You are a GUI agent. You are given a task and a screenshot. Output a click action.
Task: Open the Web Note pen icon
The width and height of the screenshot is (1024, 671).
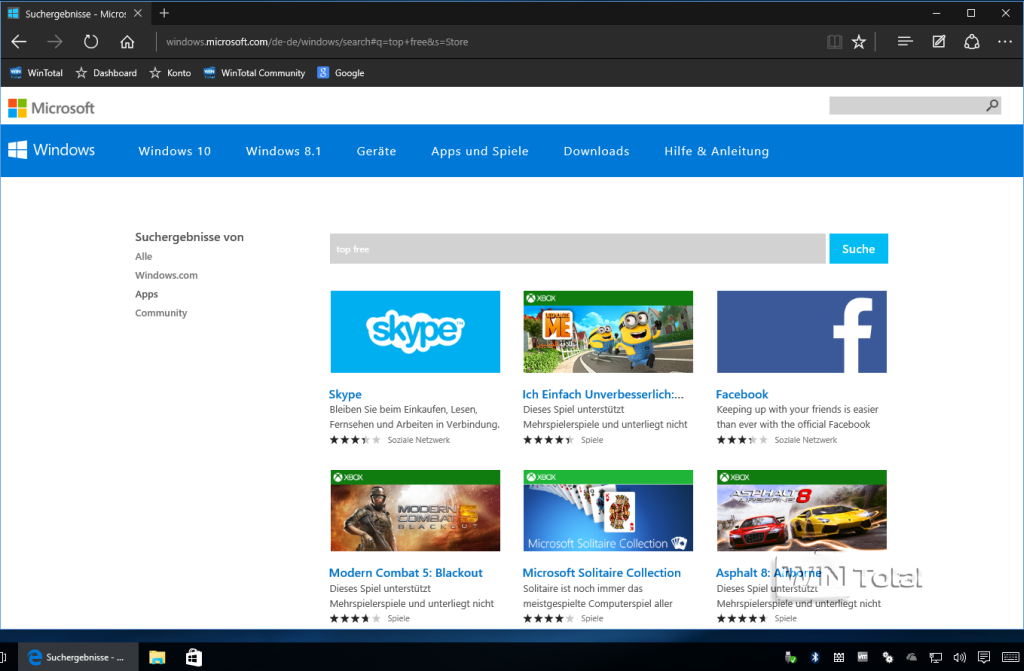click(x=938, y=42)
